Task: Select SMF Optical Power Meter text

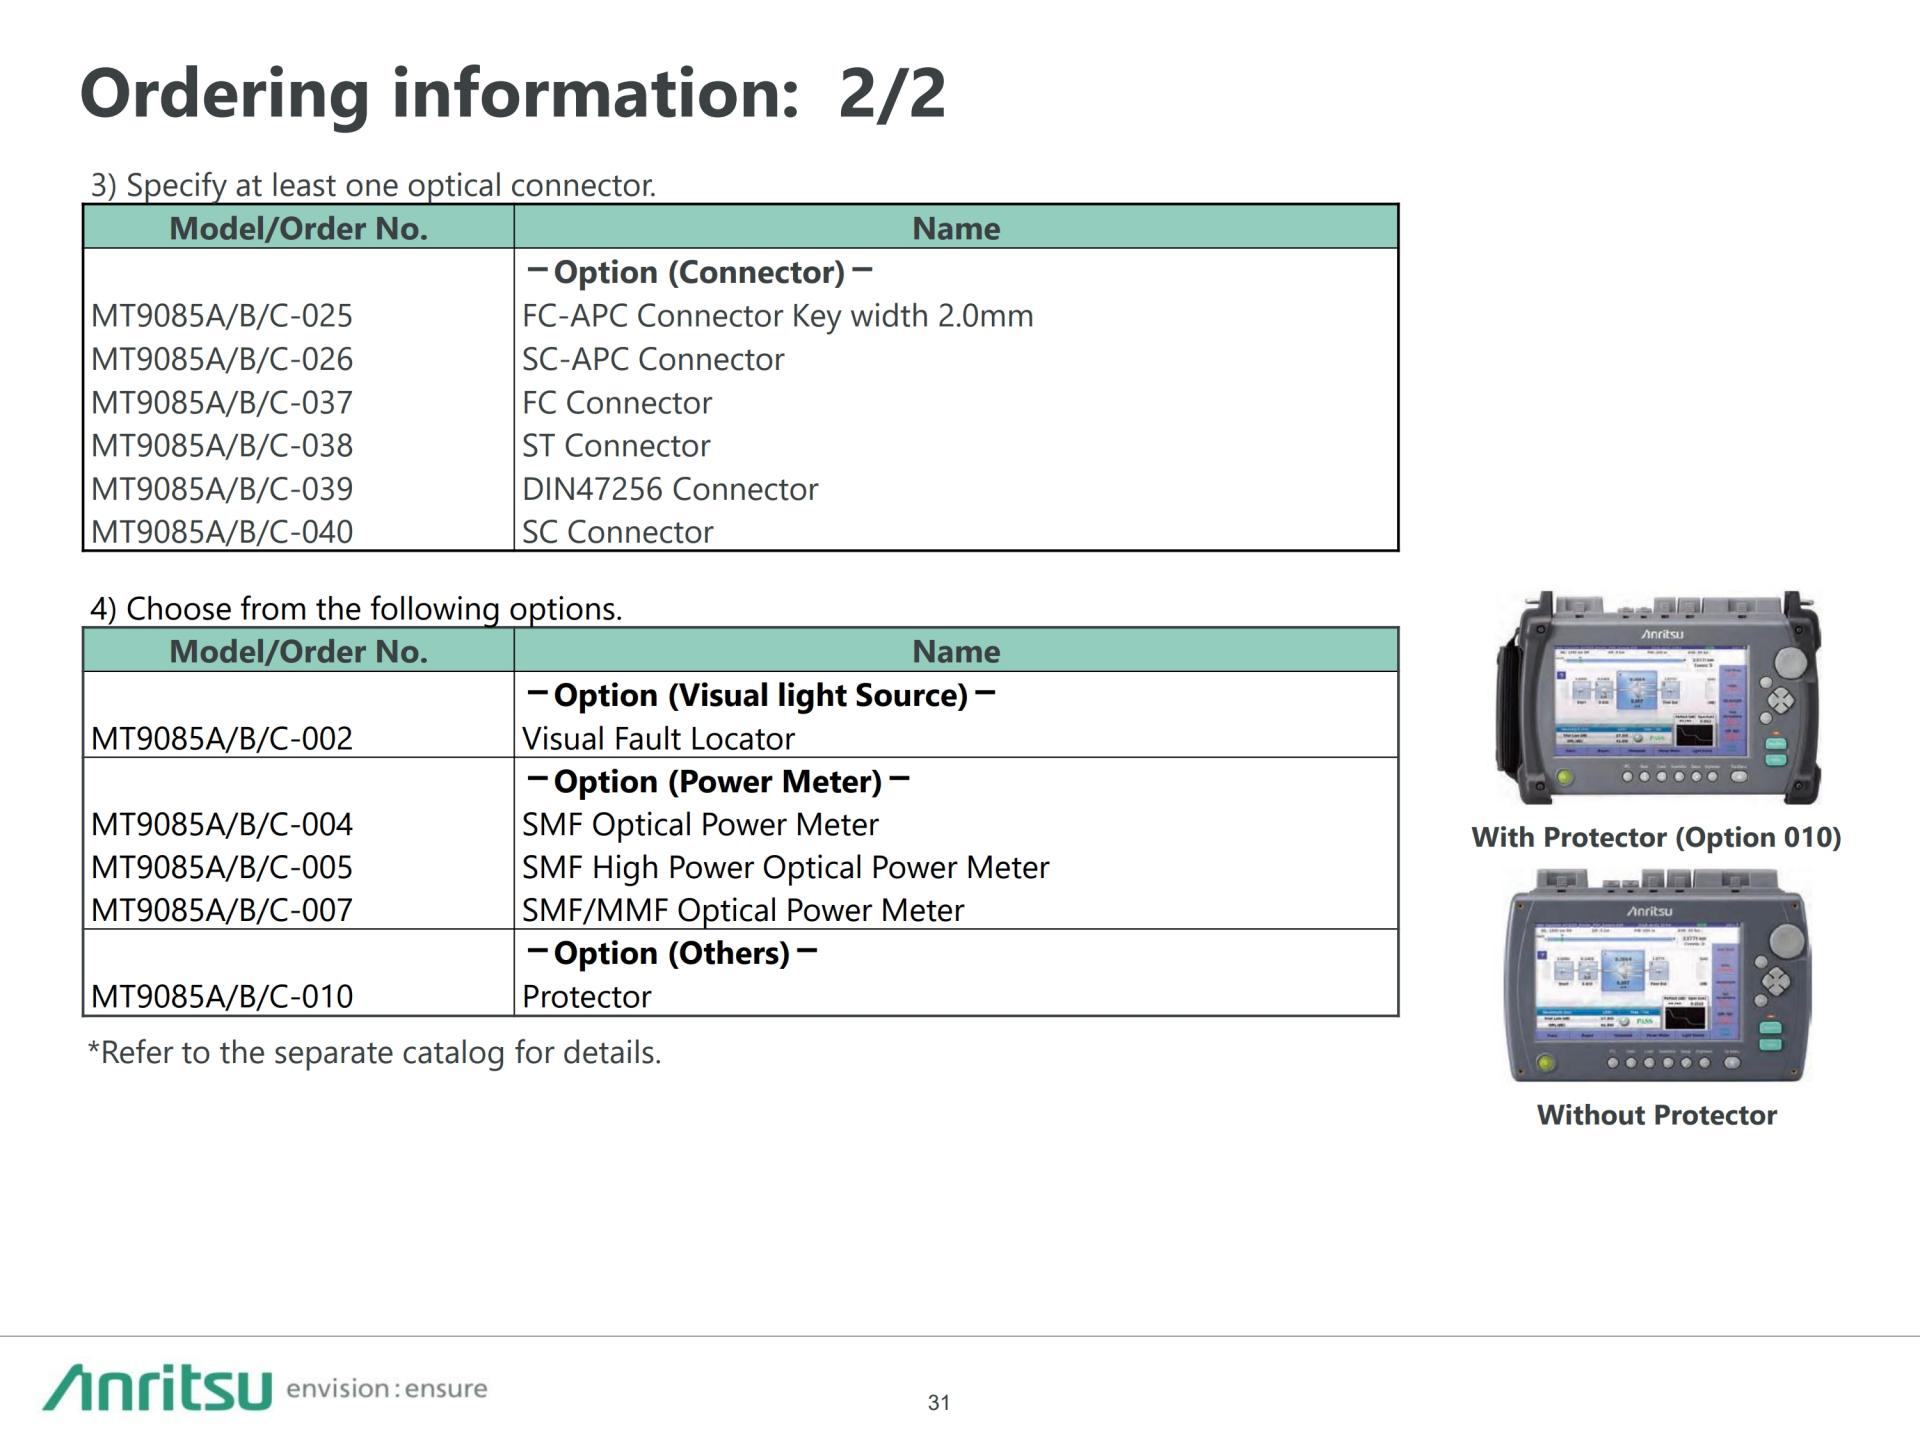Action: point(700,825)
